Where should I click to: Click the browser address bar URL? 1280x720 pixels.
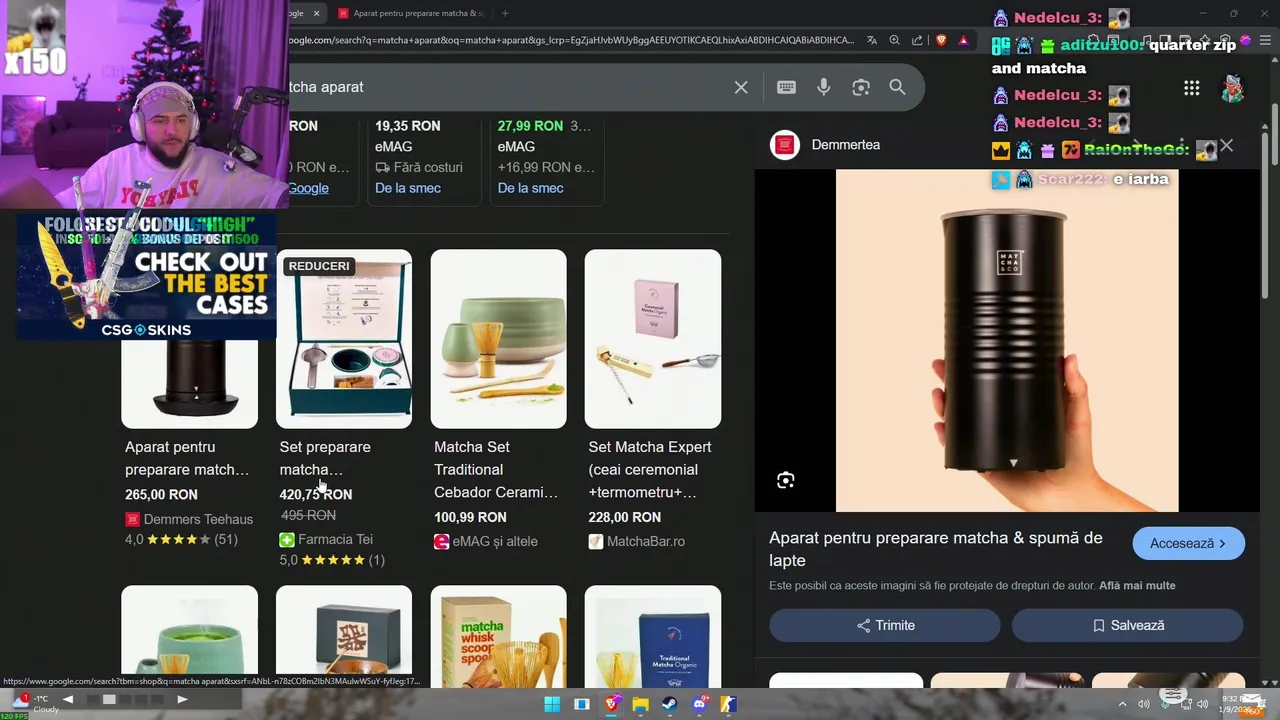[x=570, y=40]
